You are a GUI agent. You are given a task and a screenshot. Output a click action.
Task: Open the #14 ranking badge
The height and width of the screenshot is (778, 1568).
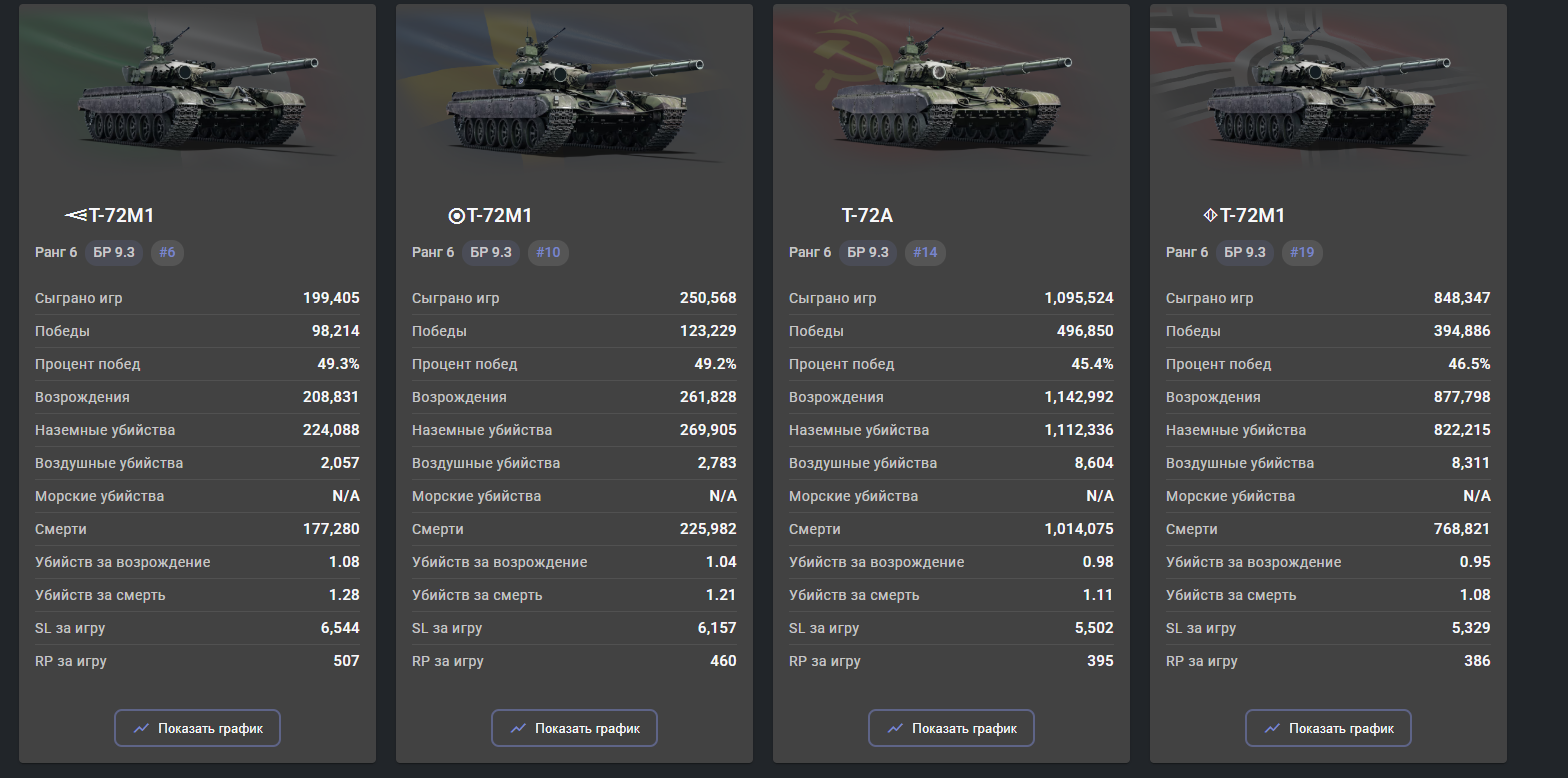925,252
